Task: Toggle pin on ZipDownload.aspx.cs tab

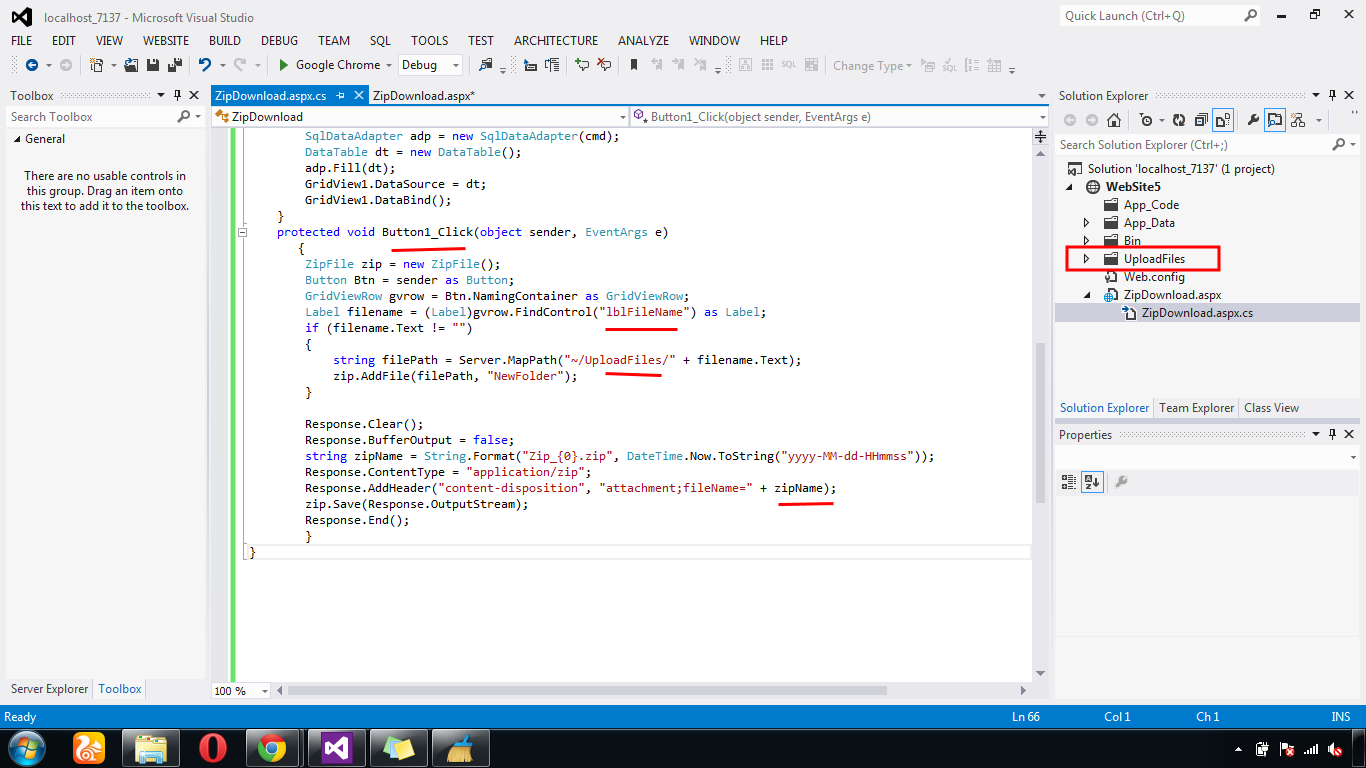Action: pos(340,96)
